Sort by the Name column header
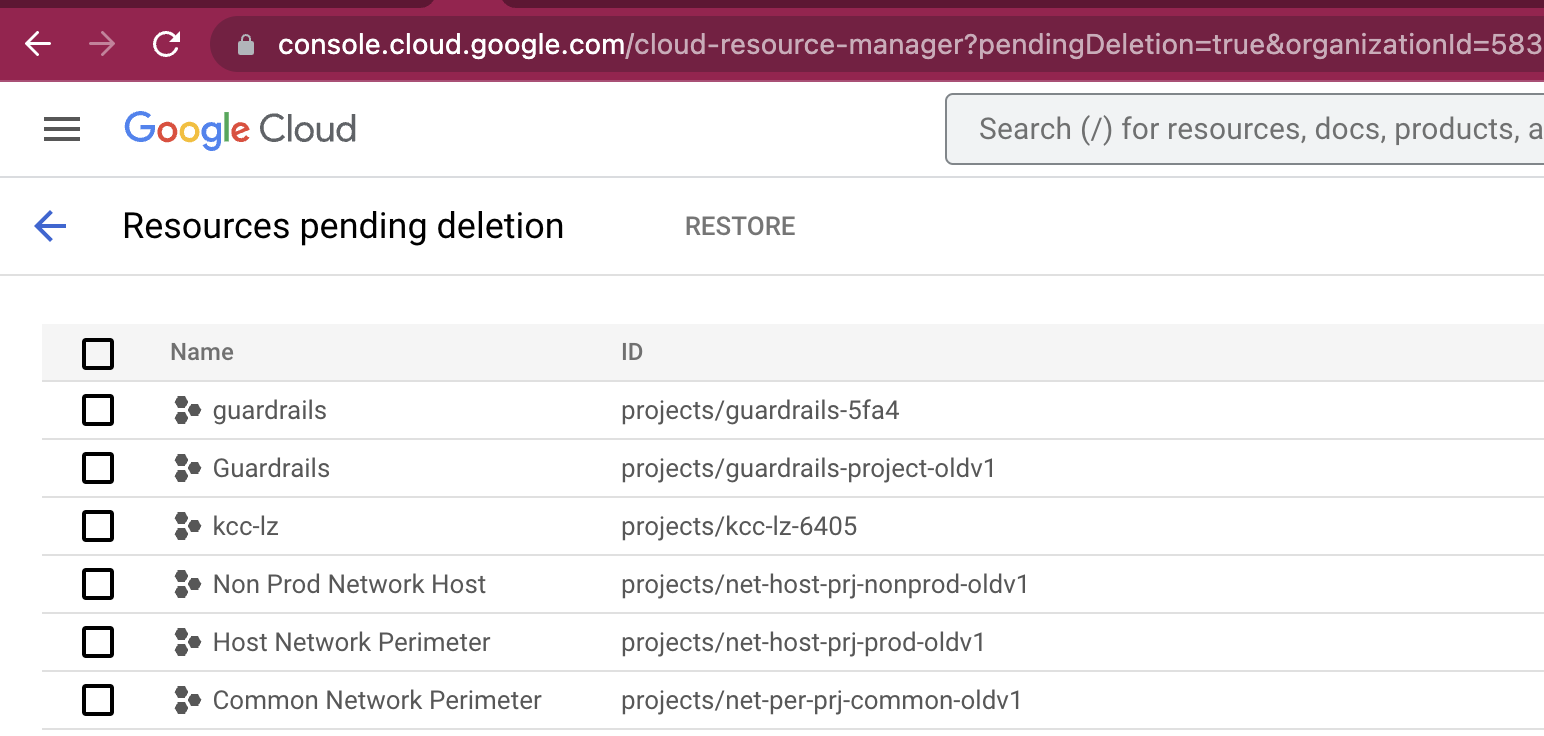Screen dimensions: 1544x736 (x=202, y=352)
